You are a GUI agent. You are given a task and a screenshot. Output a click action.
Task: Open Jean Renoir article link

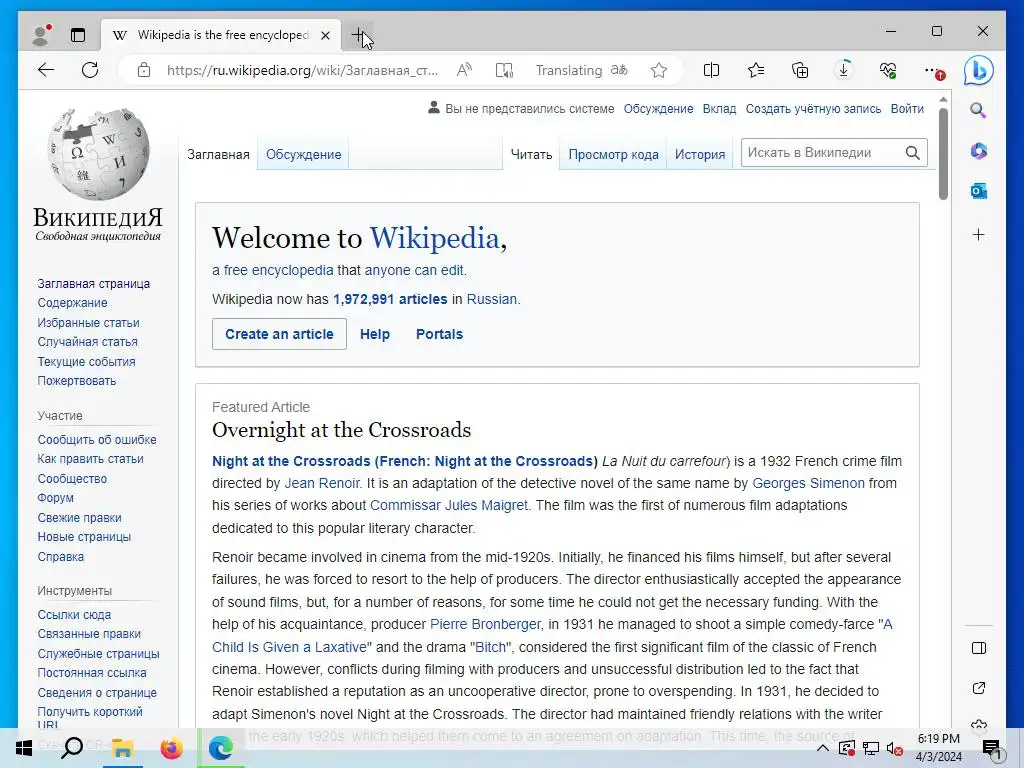pos(322,483)
